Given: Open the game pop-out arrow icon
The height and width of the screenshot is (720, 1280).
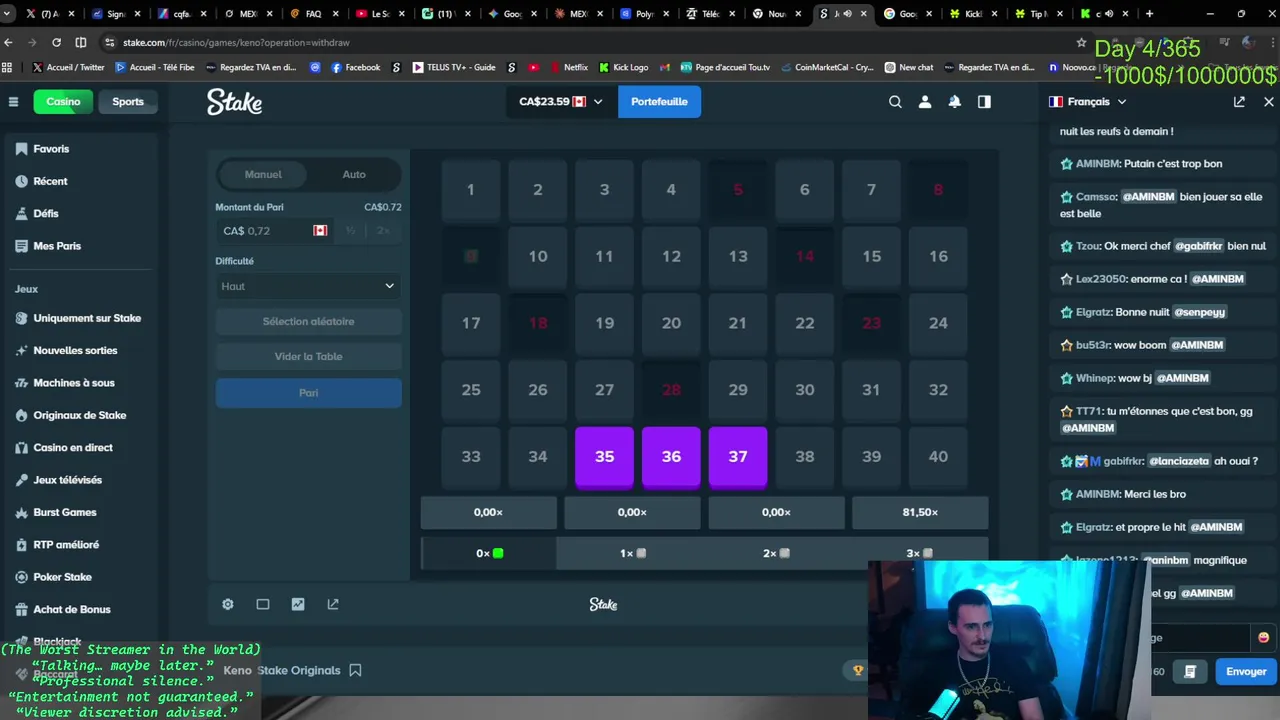Looking at the screenshot, I should 333,604.
